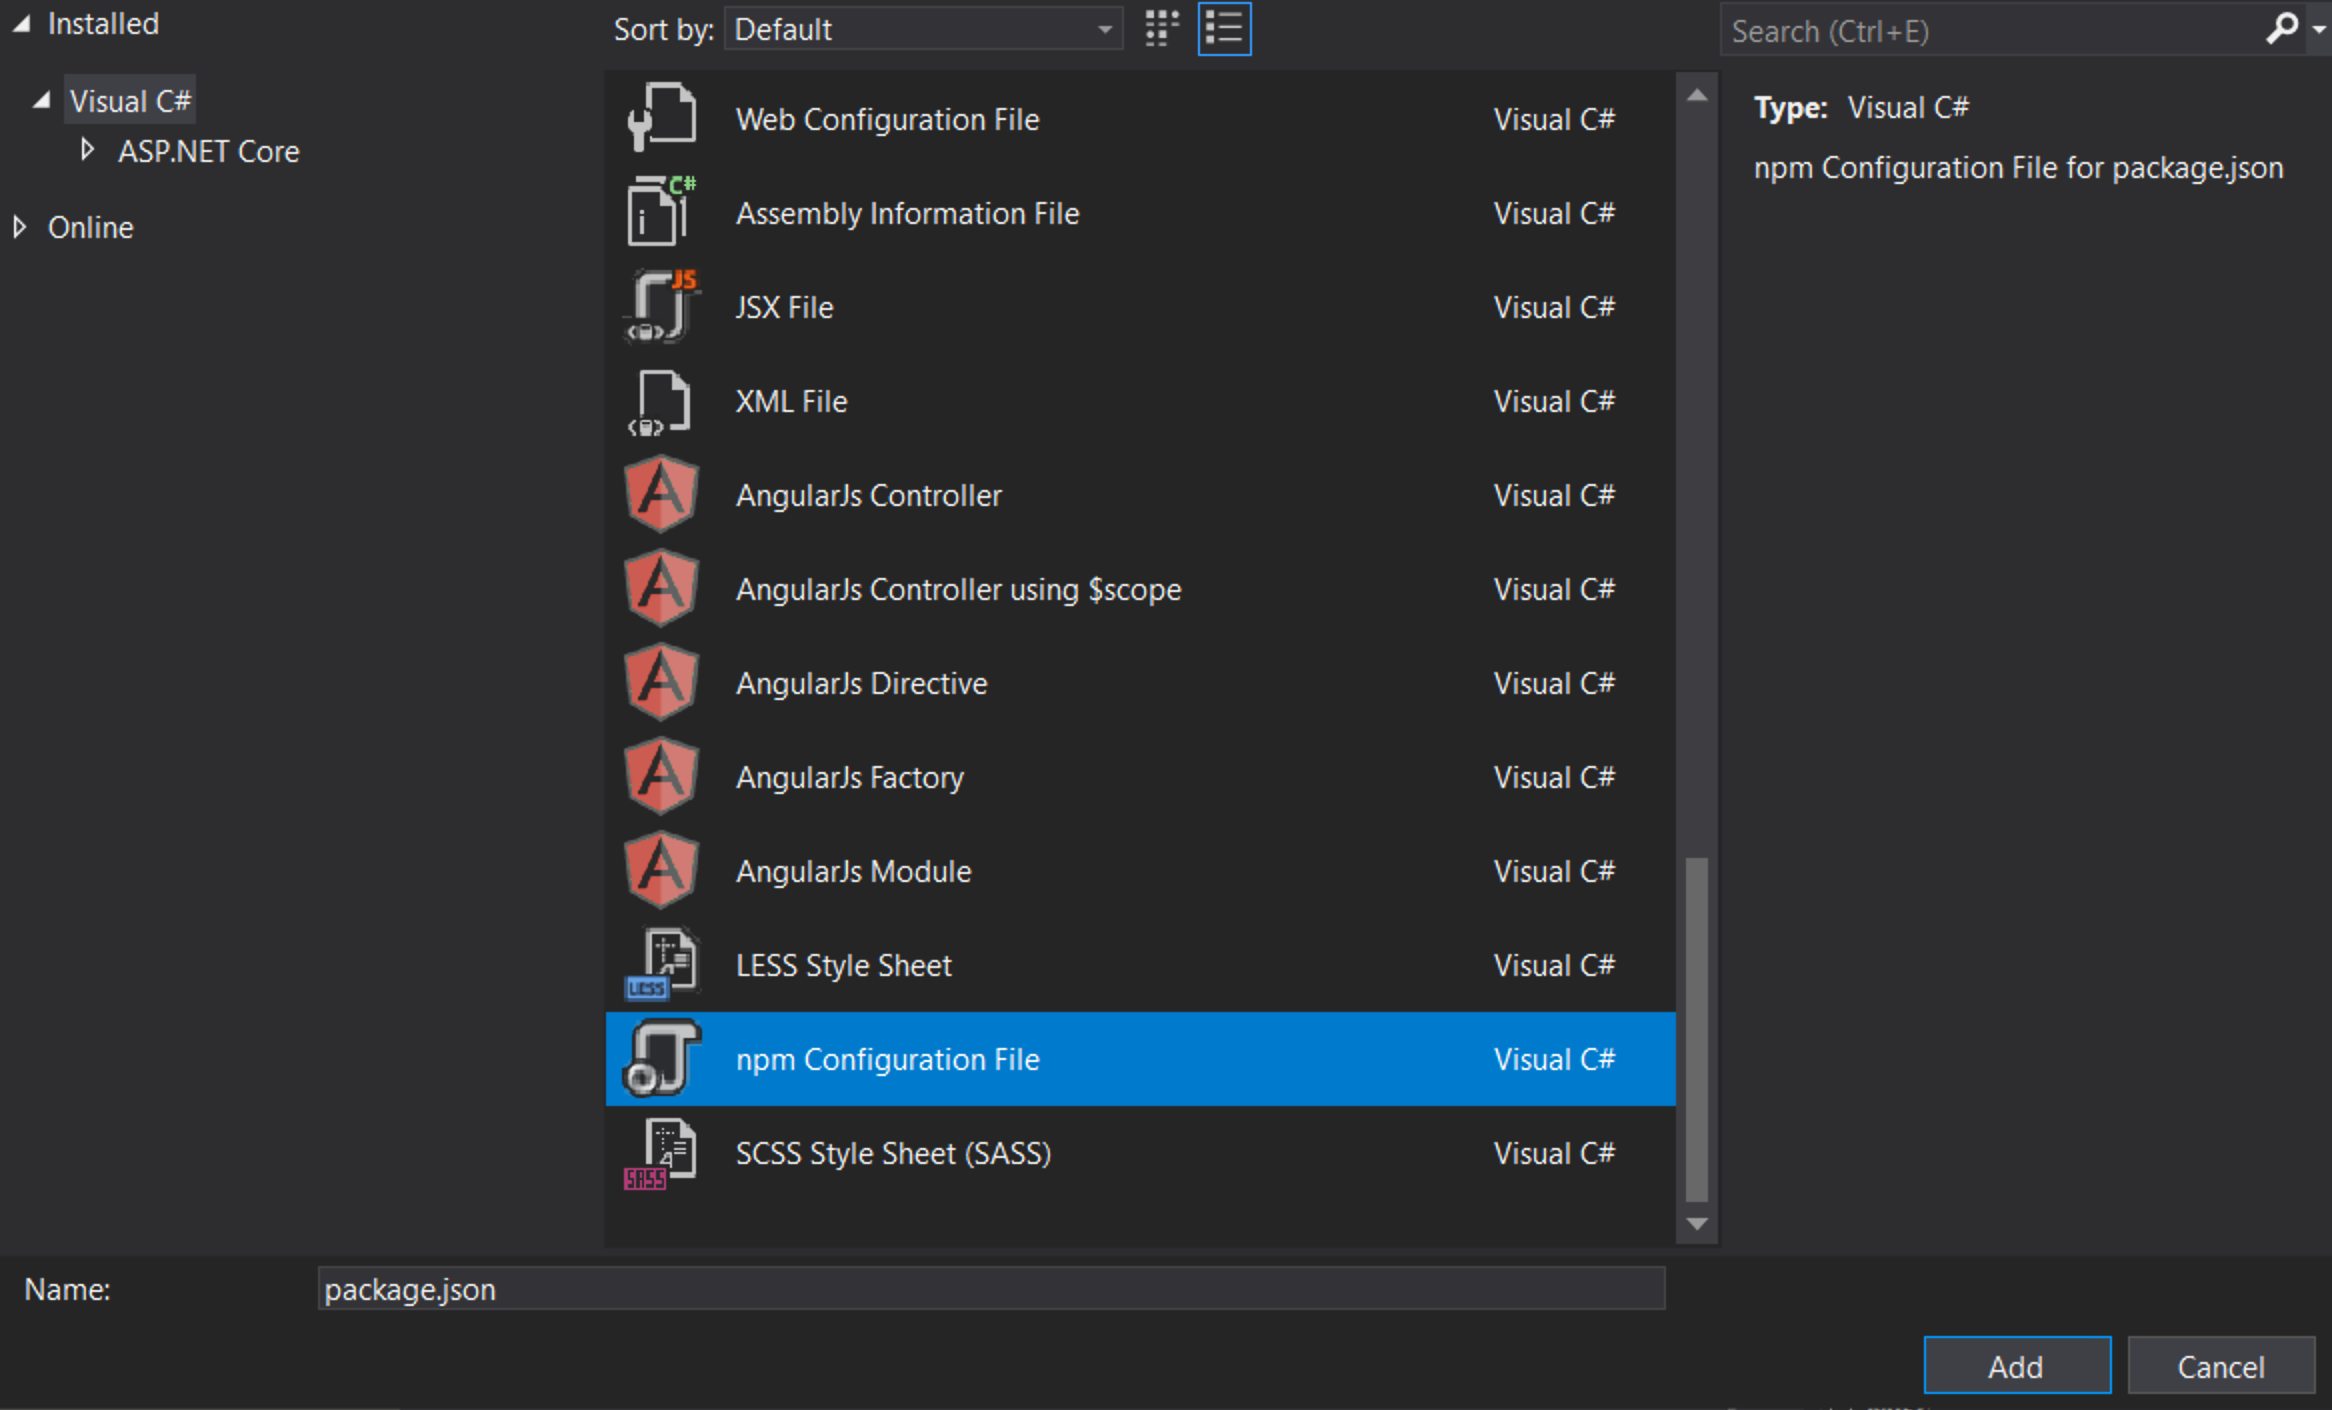Select the AngularJs Directive icon
The width and height of the screenshot is (2332, 1410).
click(655, 682)
